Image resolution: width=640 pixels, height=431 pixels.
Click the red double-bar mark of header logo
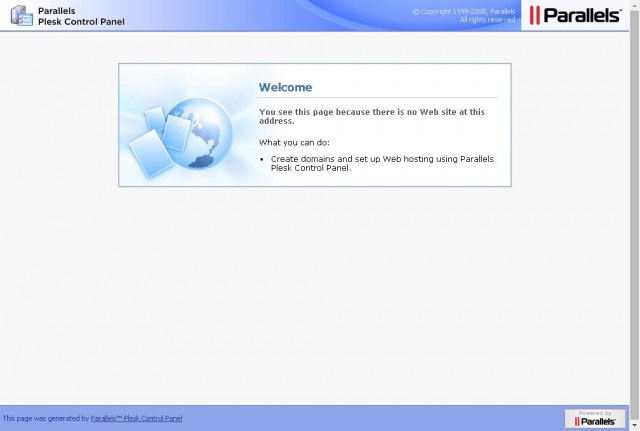(x=535, y=16)
